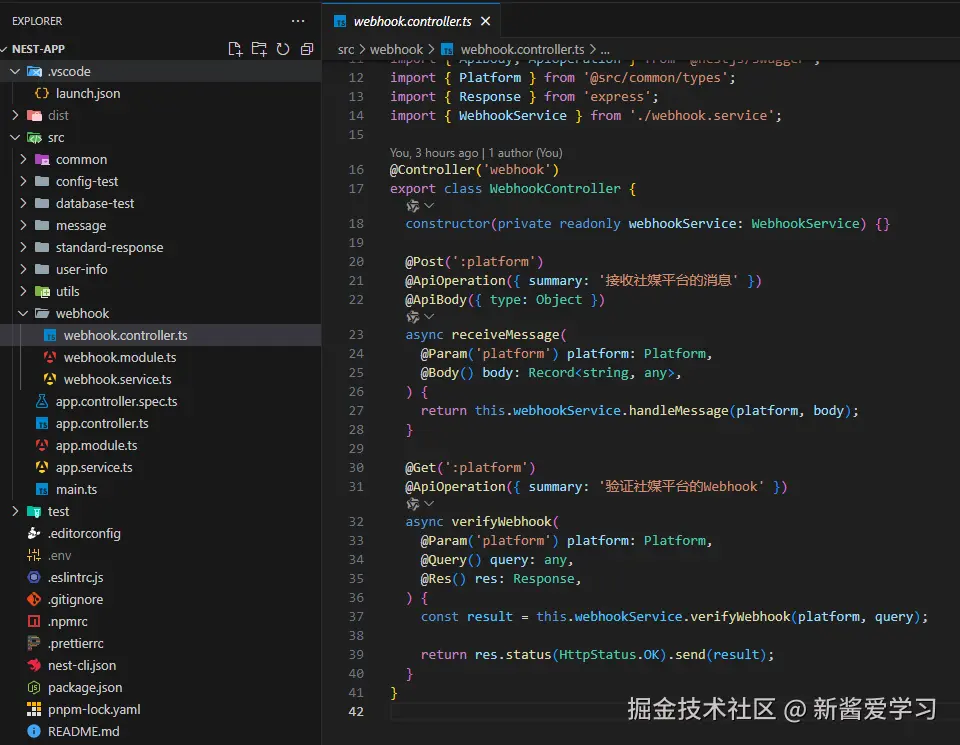
Task: Click the flask icon of app.controller.spec.ts
Action: pyautogui.click(x=42, y=402)
